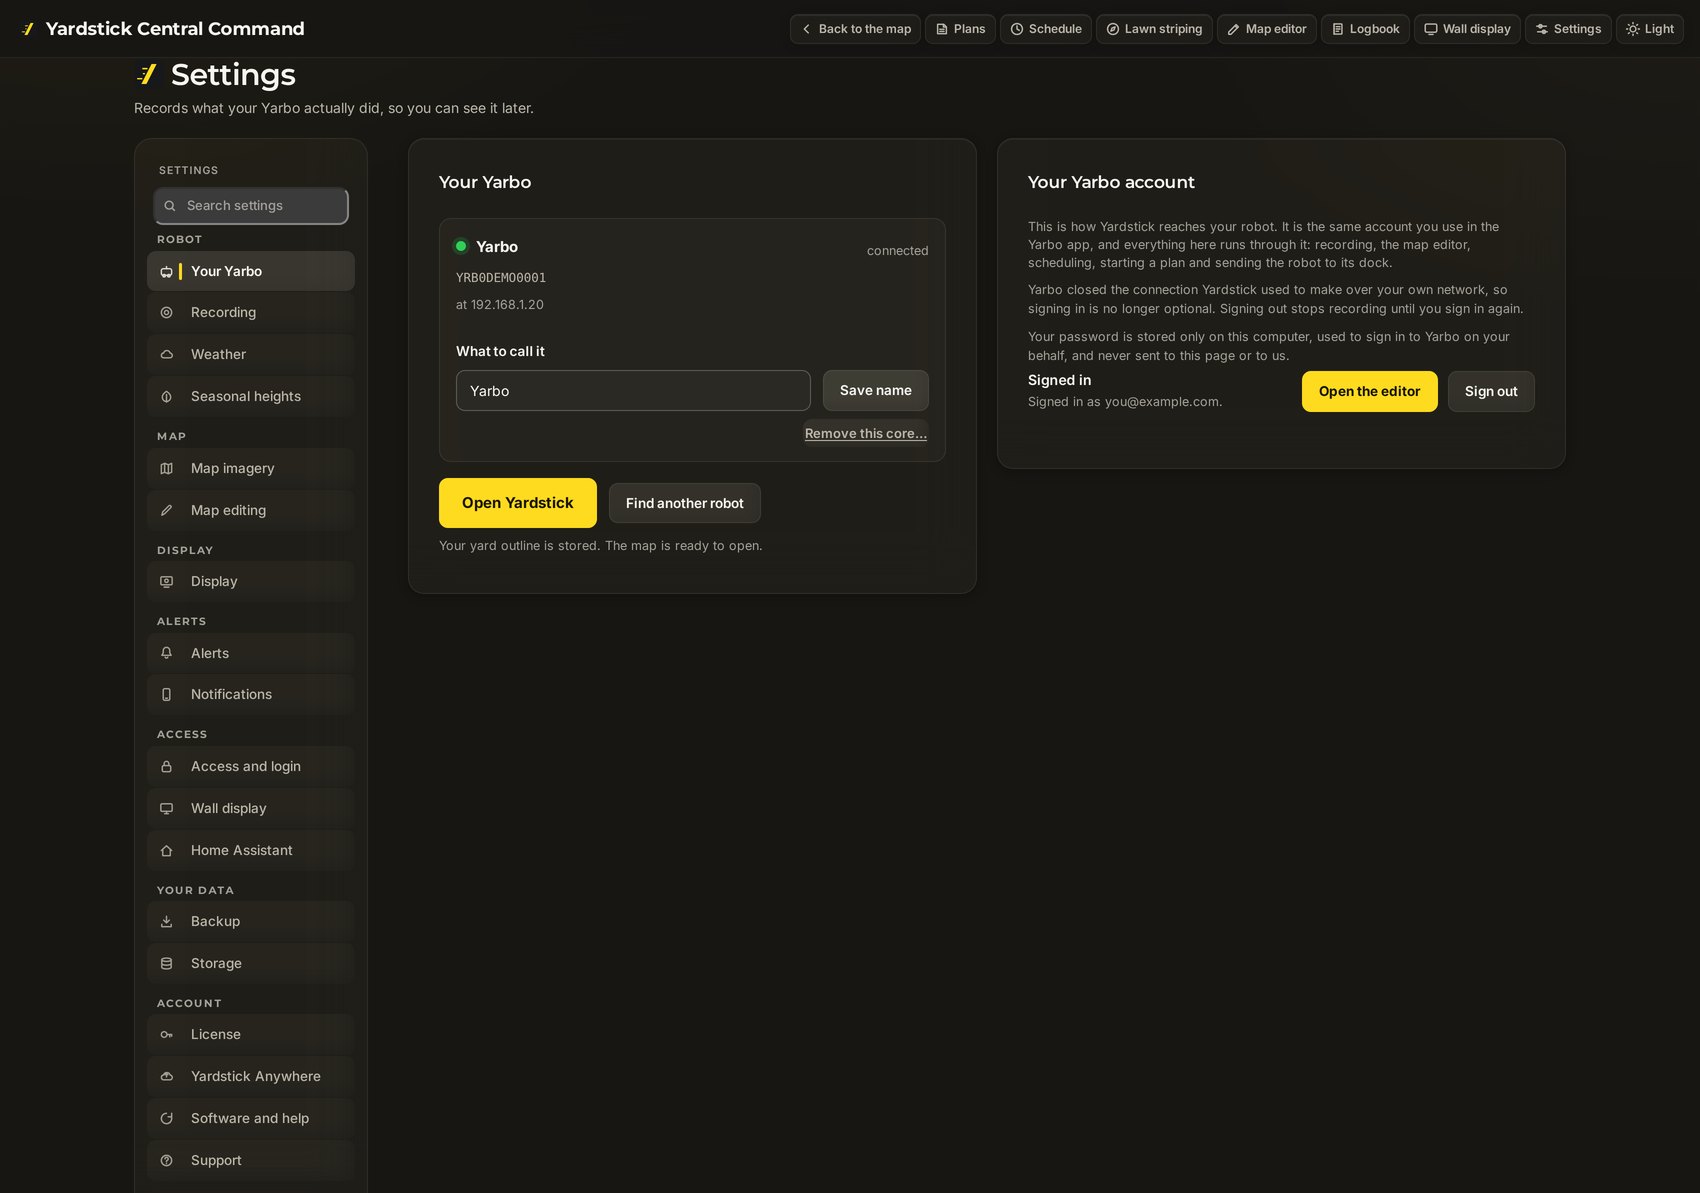Click the What to call it name field

633,391
